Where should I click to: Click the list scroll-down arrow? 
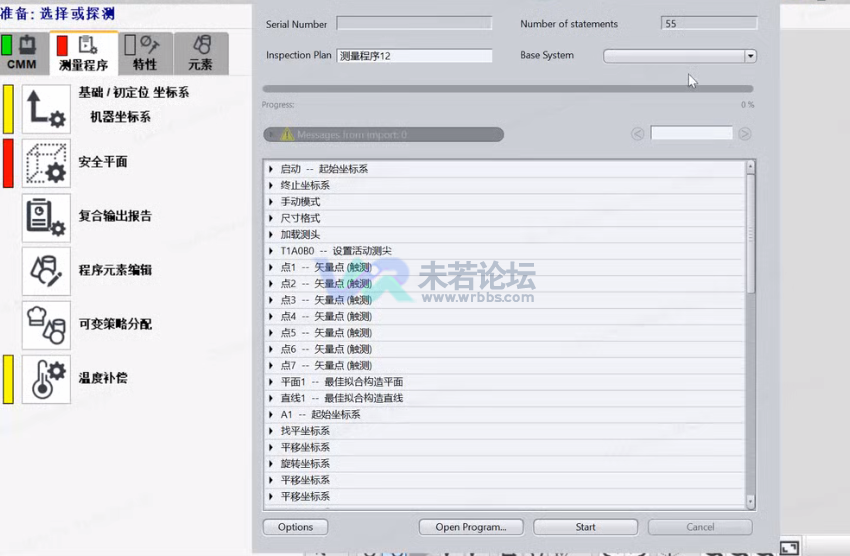751,502
